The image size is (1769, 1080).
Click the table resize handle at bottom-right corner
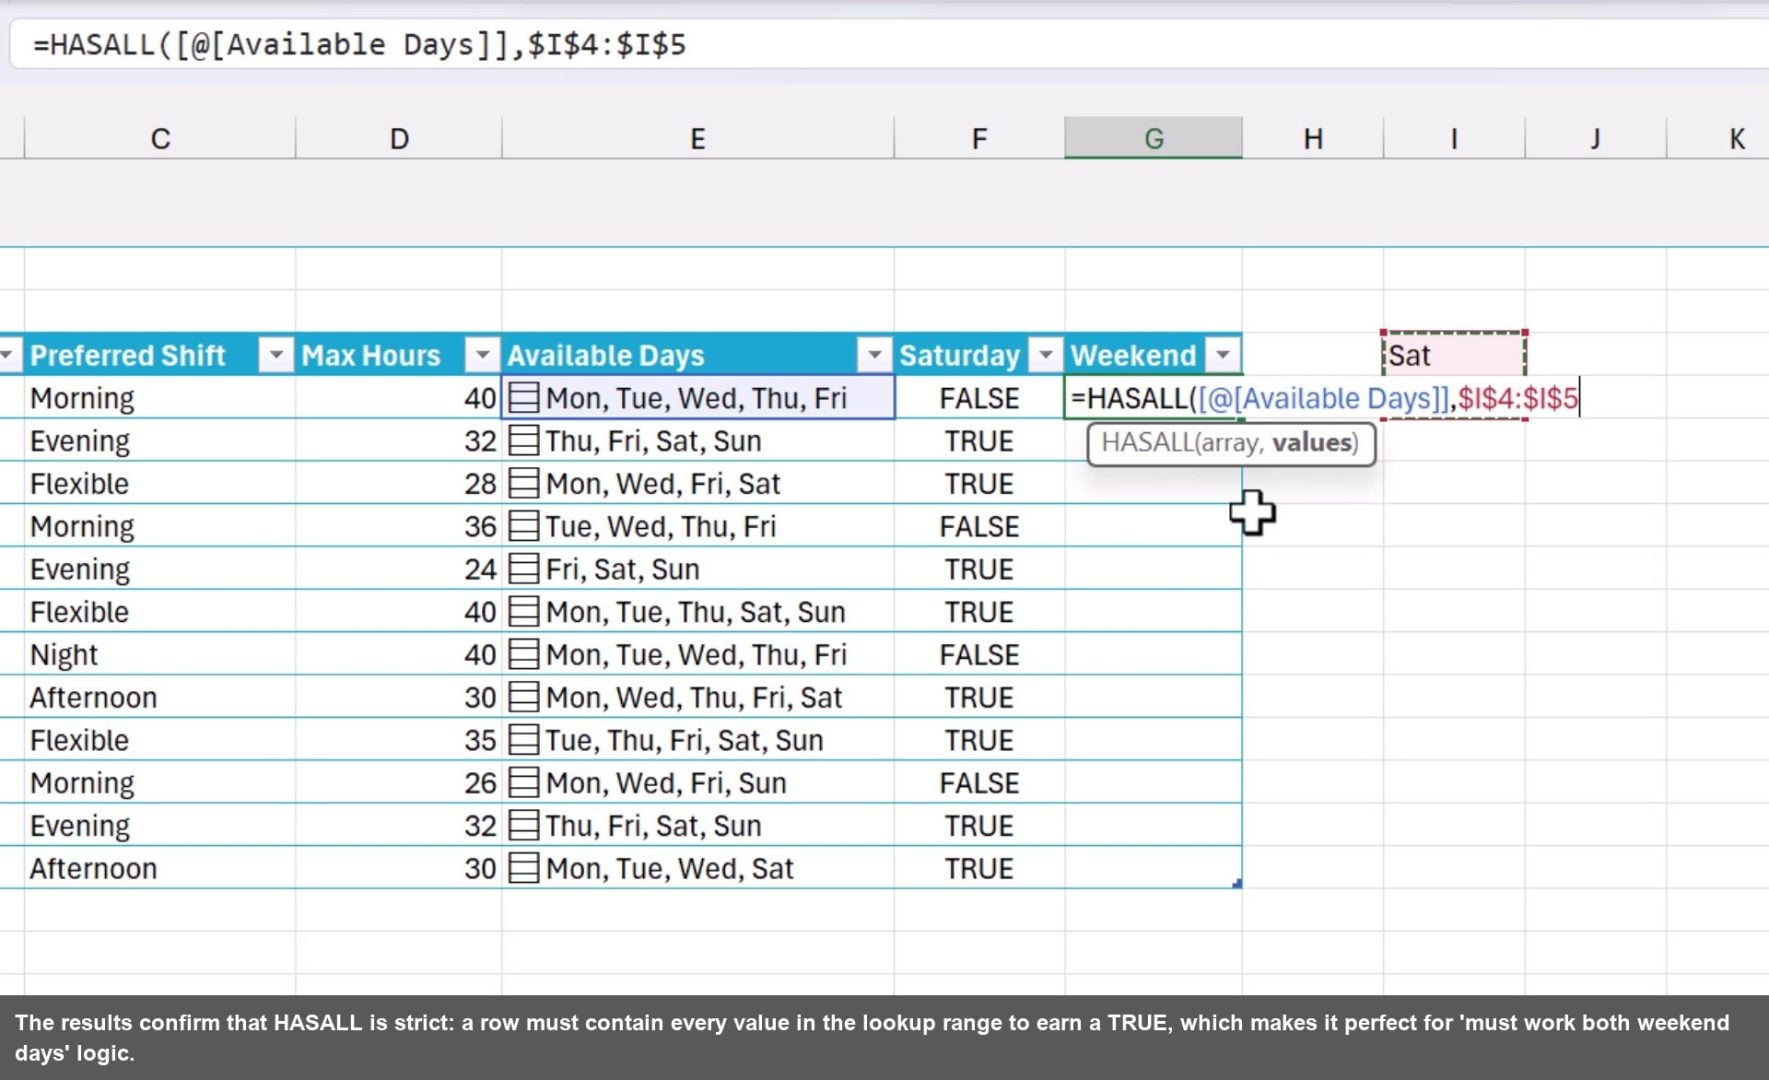tap(1238, 884)
